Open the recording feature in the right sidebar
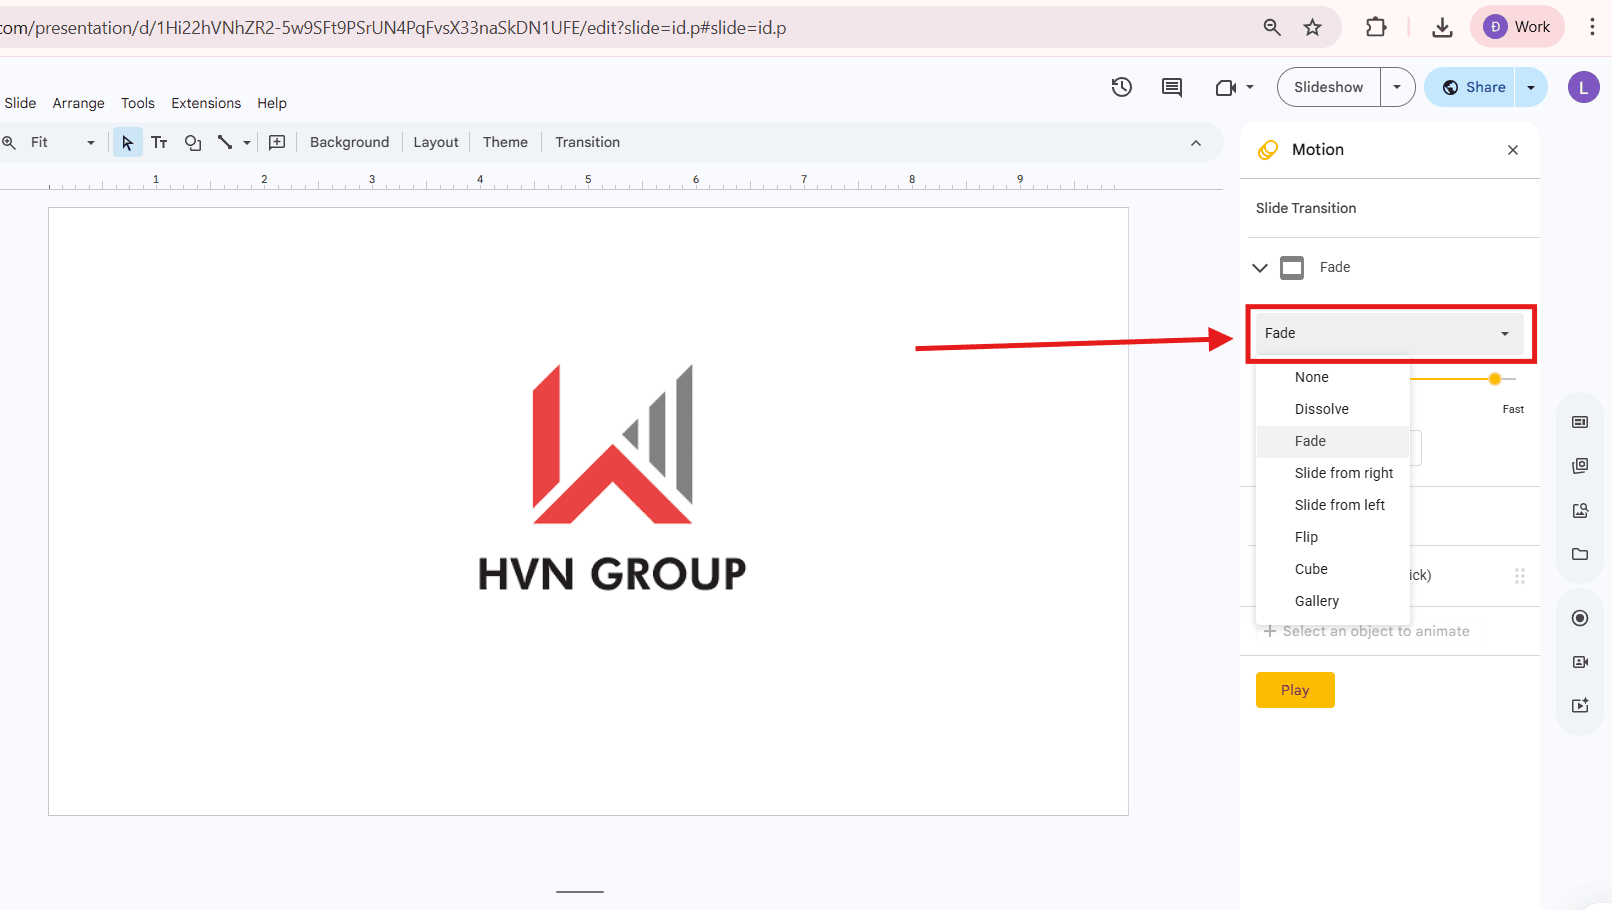The height and width of the screenshot is (910, 1612). coord(1580,617)
